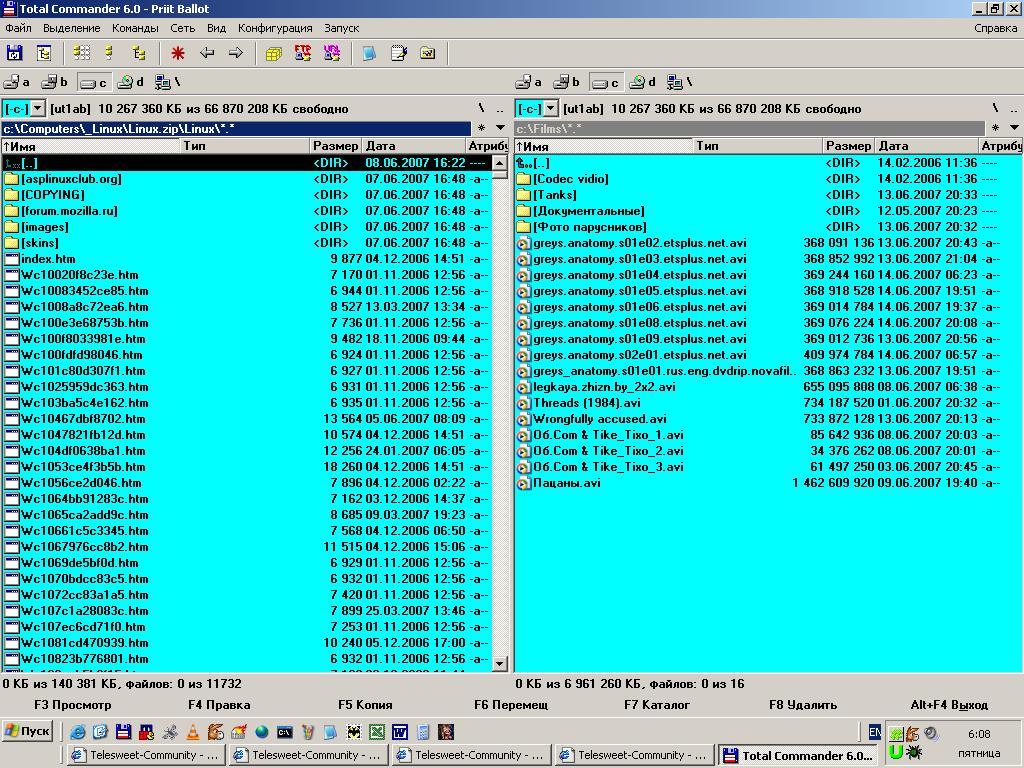The width and height of the screenshot is (1024, 768).
Task: Click the red asterisk invert selection icon
Action: click(178, 53)
